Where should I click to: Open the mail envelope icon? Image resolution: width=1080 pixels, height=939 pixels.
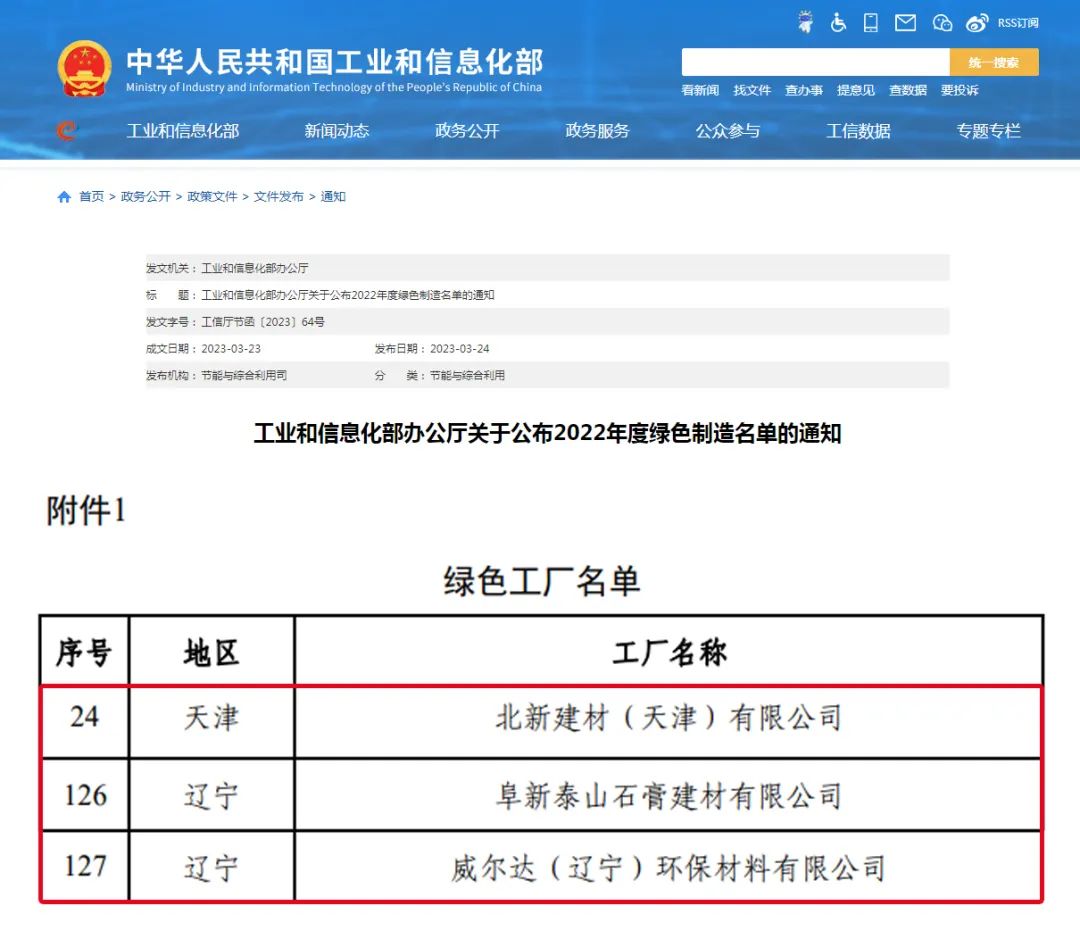905,23
